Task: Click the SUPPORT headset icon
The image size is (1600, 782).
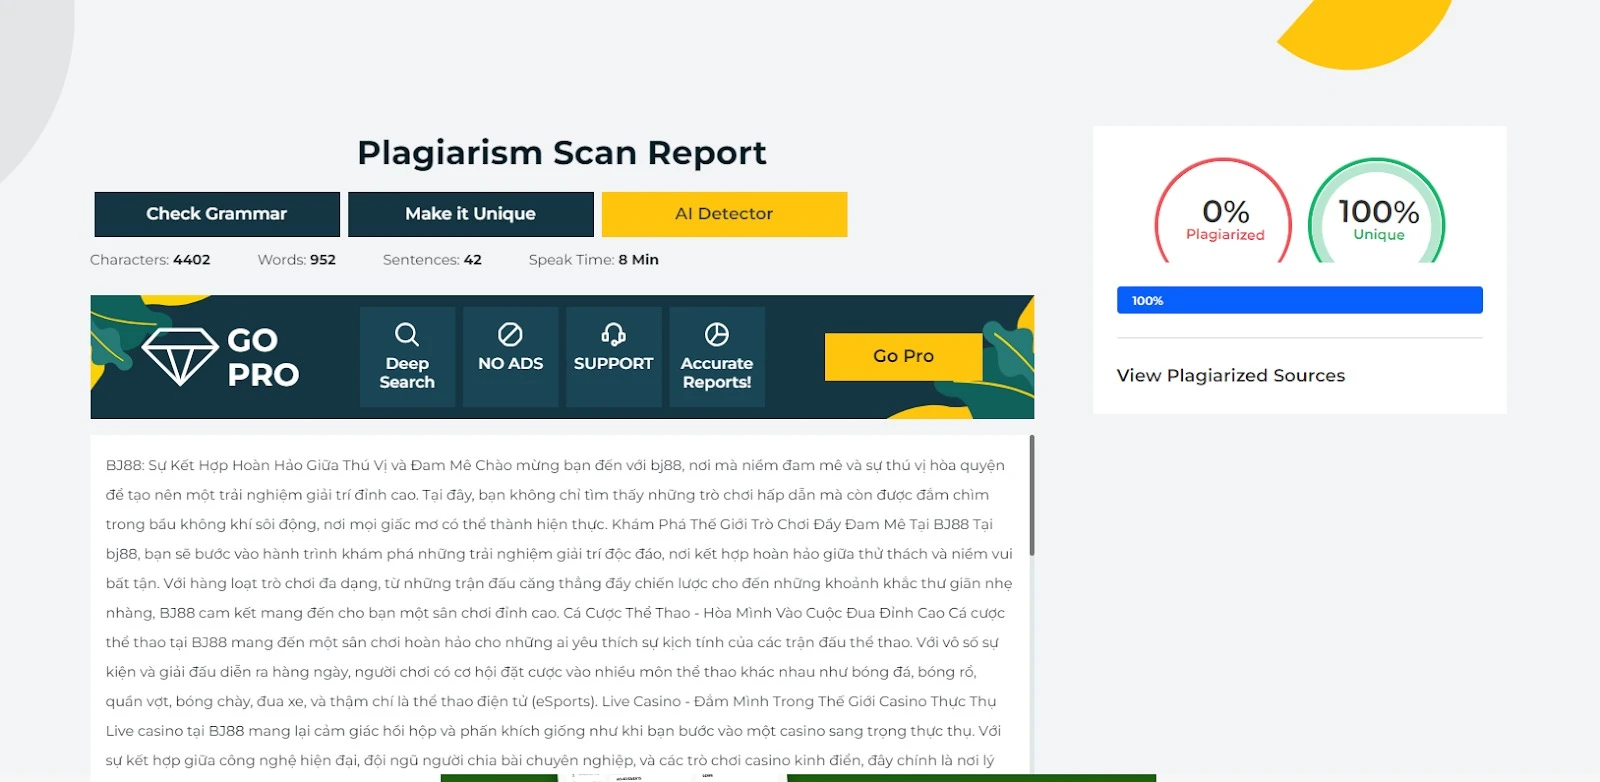Action: (613, 334)
